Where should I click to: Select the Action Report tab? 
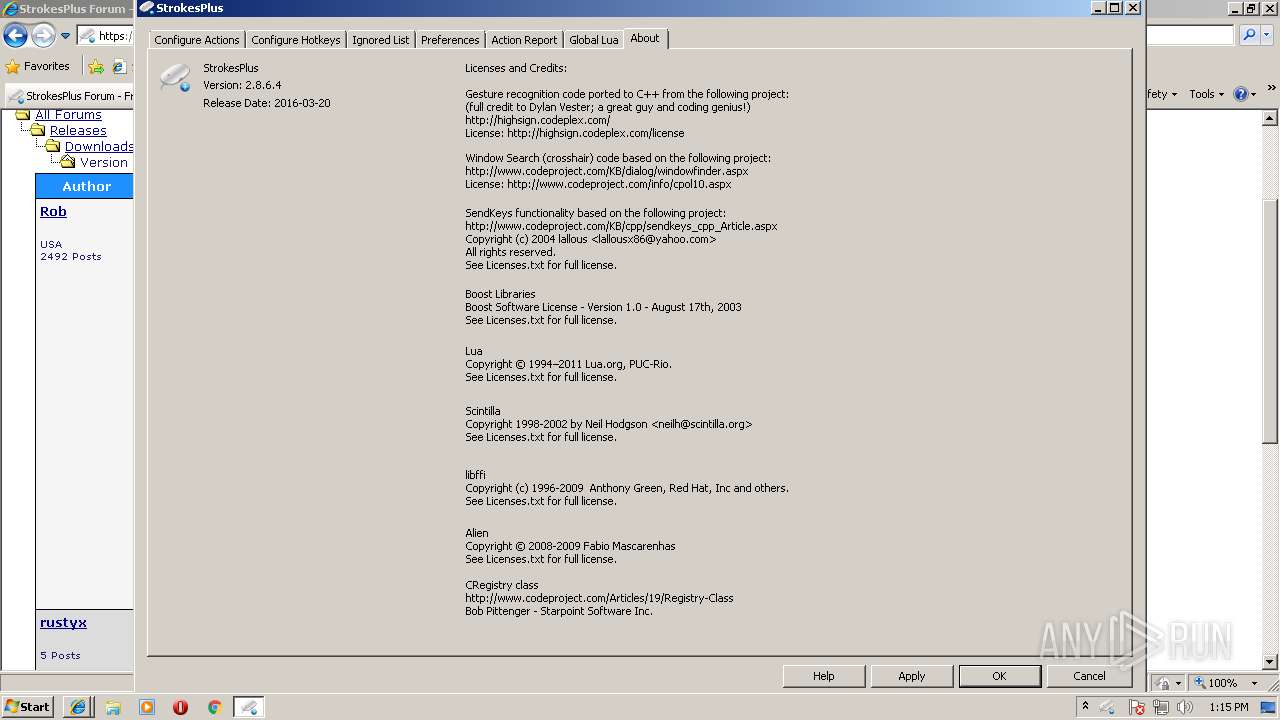524,40
